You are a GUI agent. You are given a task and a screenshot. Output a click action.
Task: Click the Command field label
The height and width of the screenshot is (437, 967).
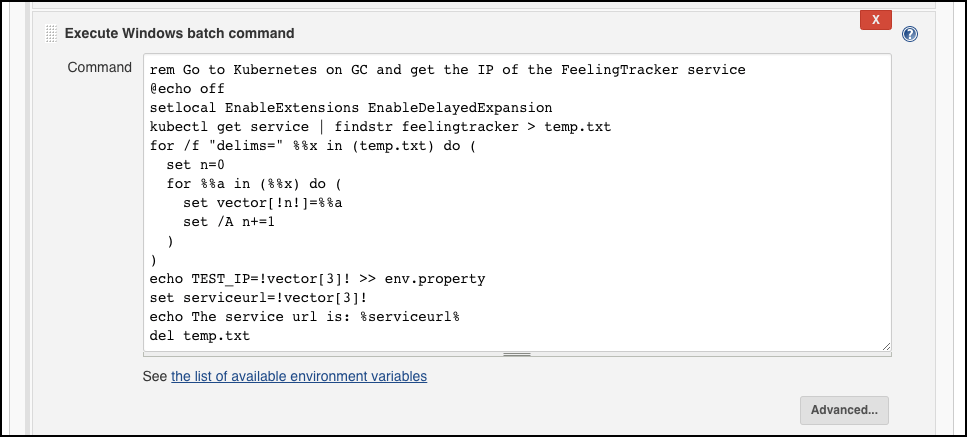coord(99,67)
